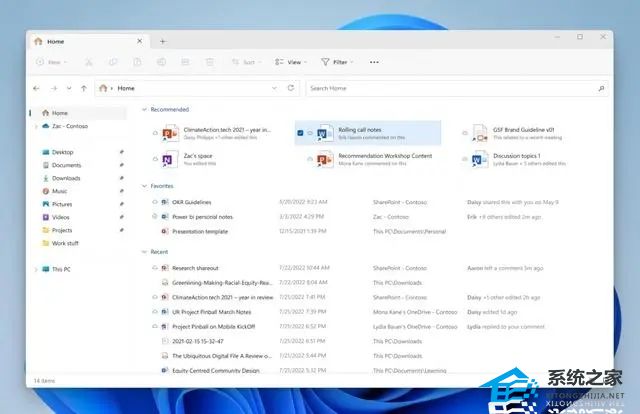The width and height of the screenshot is (640, 414).
Task: Open the three-dots See more menu
Action: point(374,62)
